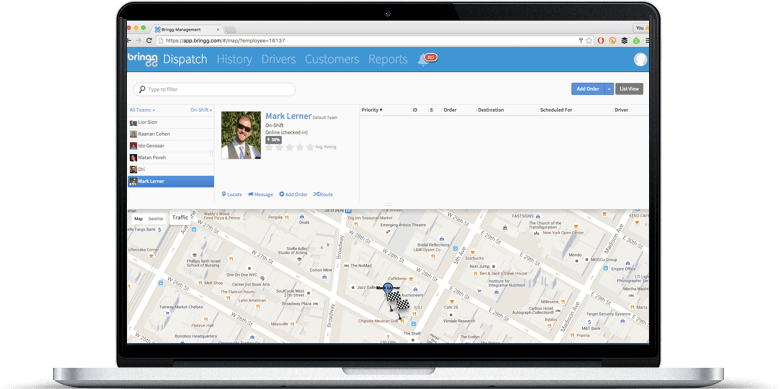
Task: Click the blue Add Order button
Action: coord(588,89)
